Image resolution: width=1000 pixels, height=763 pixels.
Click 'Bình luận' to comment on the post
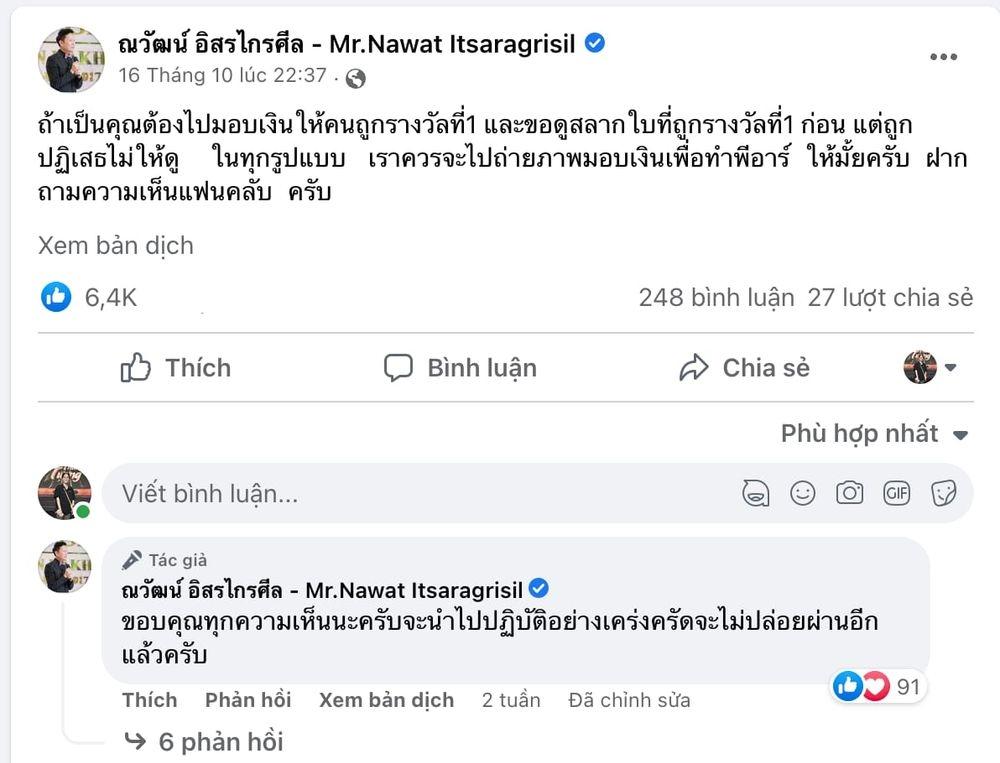tap(461, 368)
